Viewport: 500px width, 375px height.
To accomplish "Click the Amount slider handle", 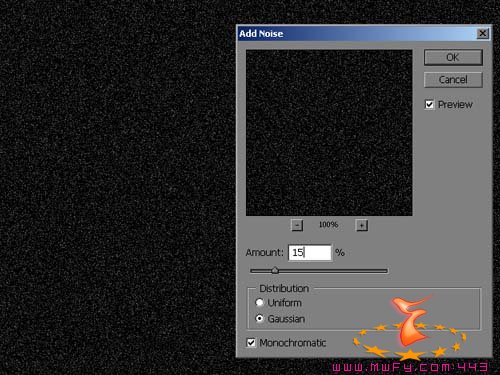I will point(275,270).
